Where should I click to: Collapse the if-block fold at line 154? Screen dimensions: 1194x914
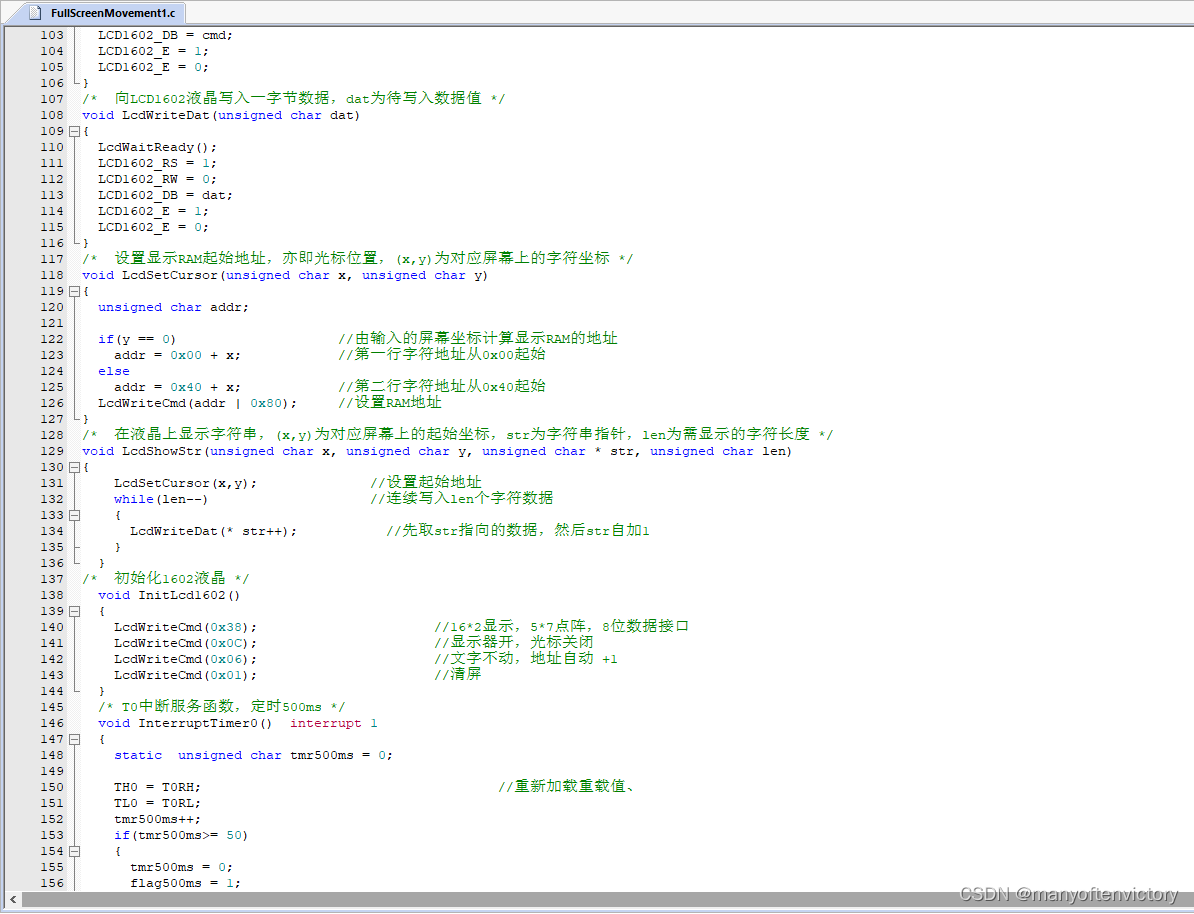pos(75,851)
